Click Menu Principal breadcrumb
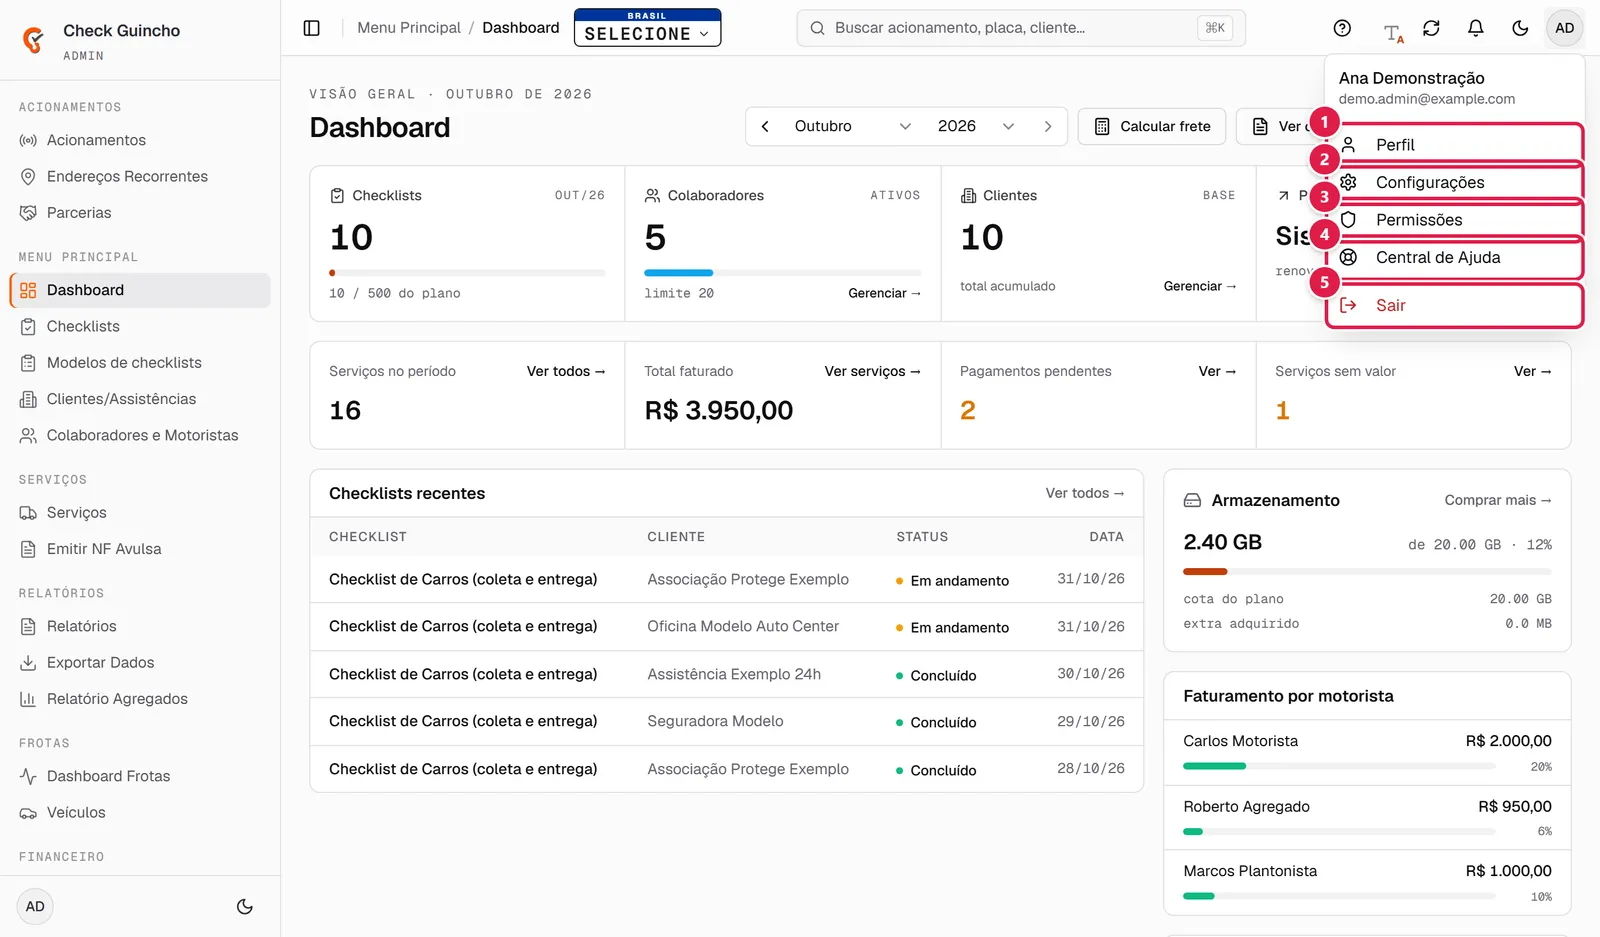The width and height of the screenshot is (1600, 937). coord(409,28)
